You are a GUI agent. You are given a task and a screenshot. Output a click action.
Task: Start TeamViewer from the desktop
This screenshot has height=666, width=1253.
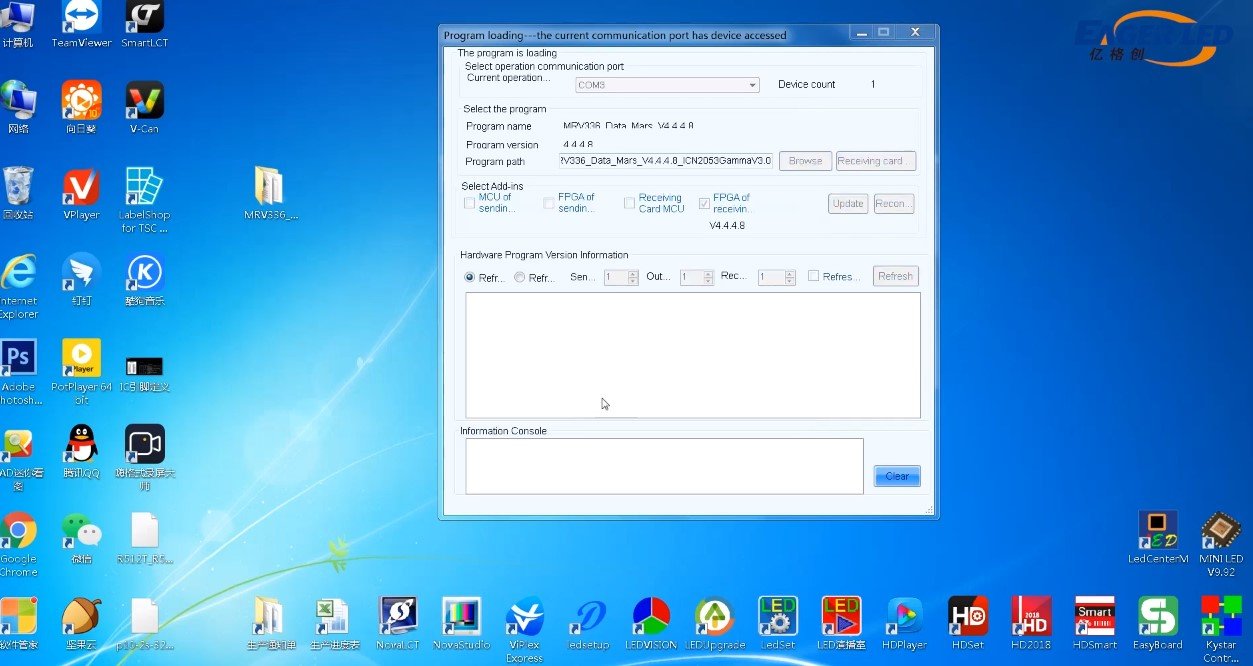tap(80, 15)
